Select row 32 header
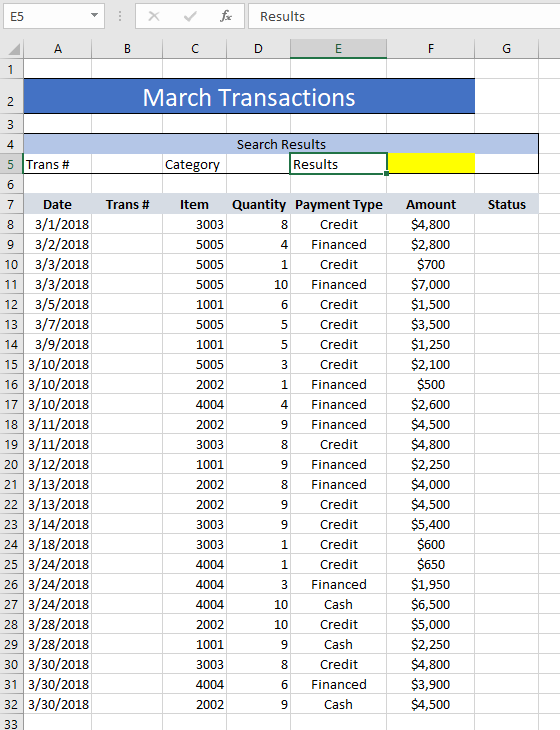The image size is (560, 730). pos(11,704)
